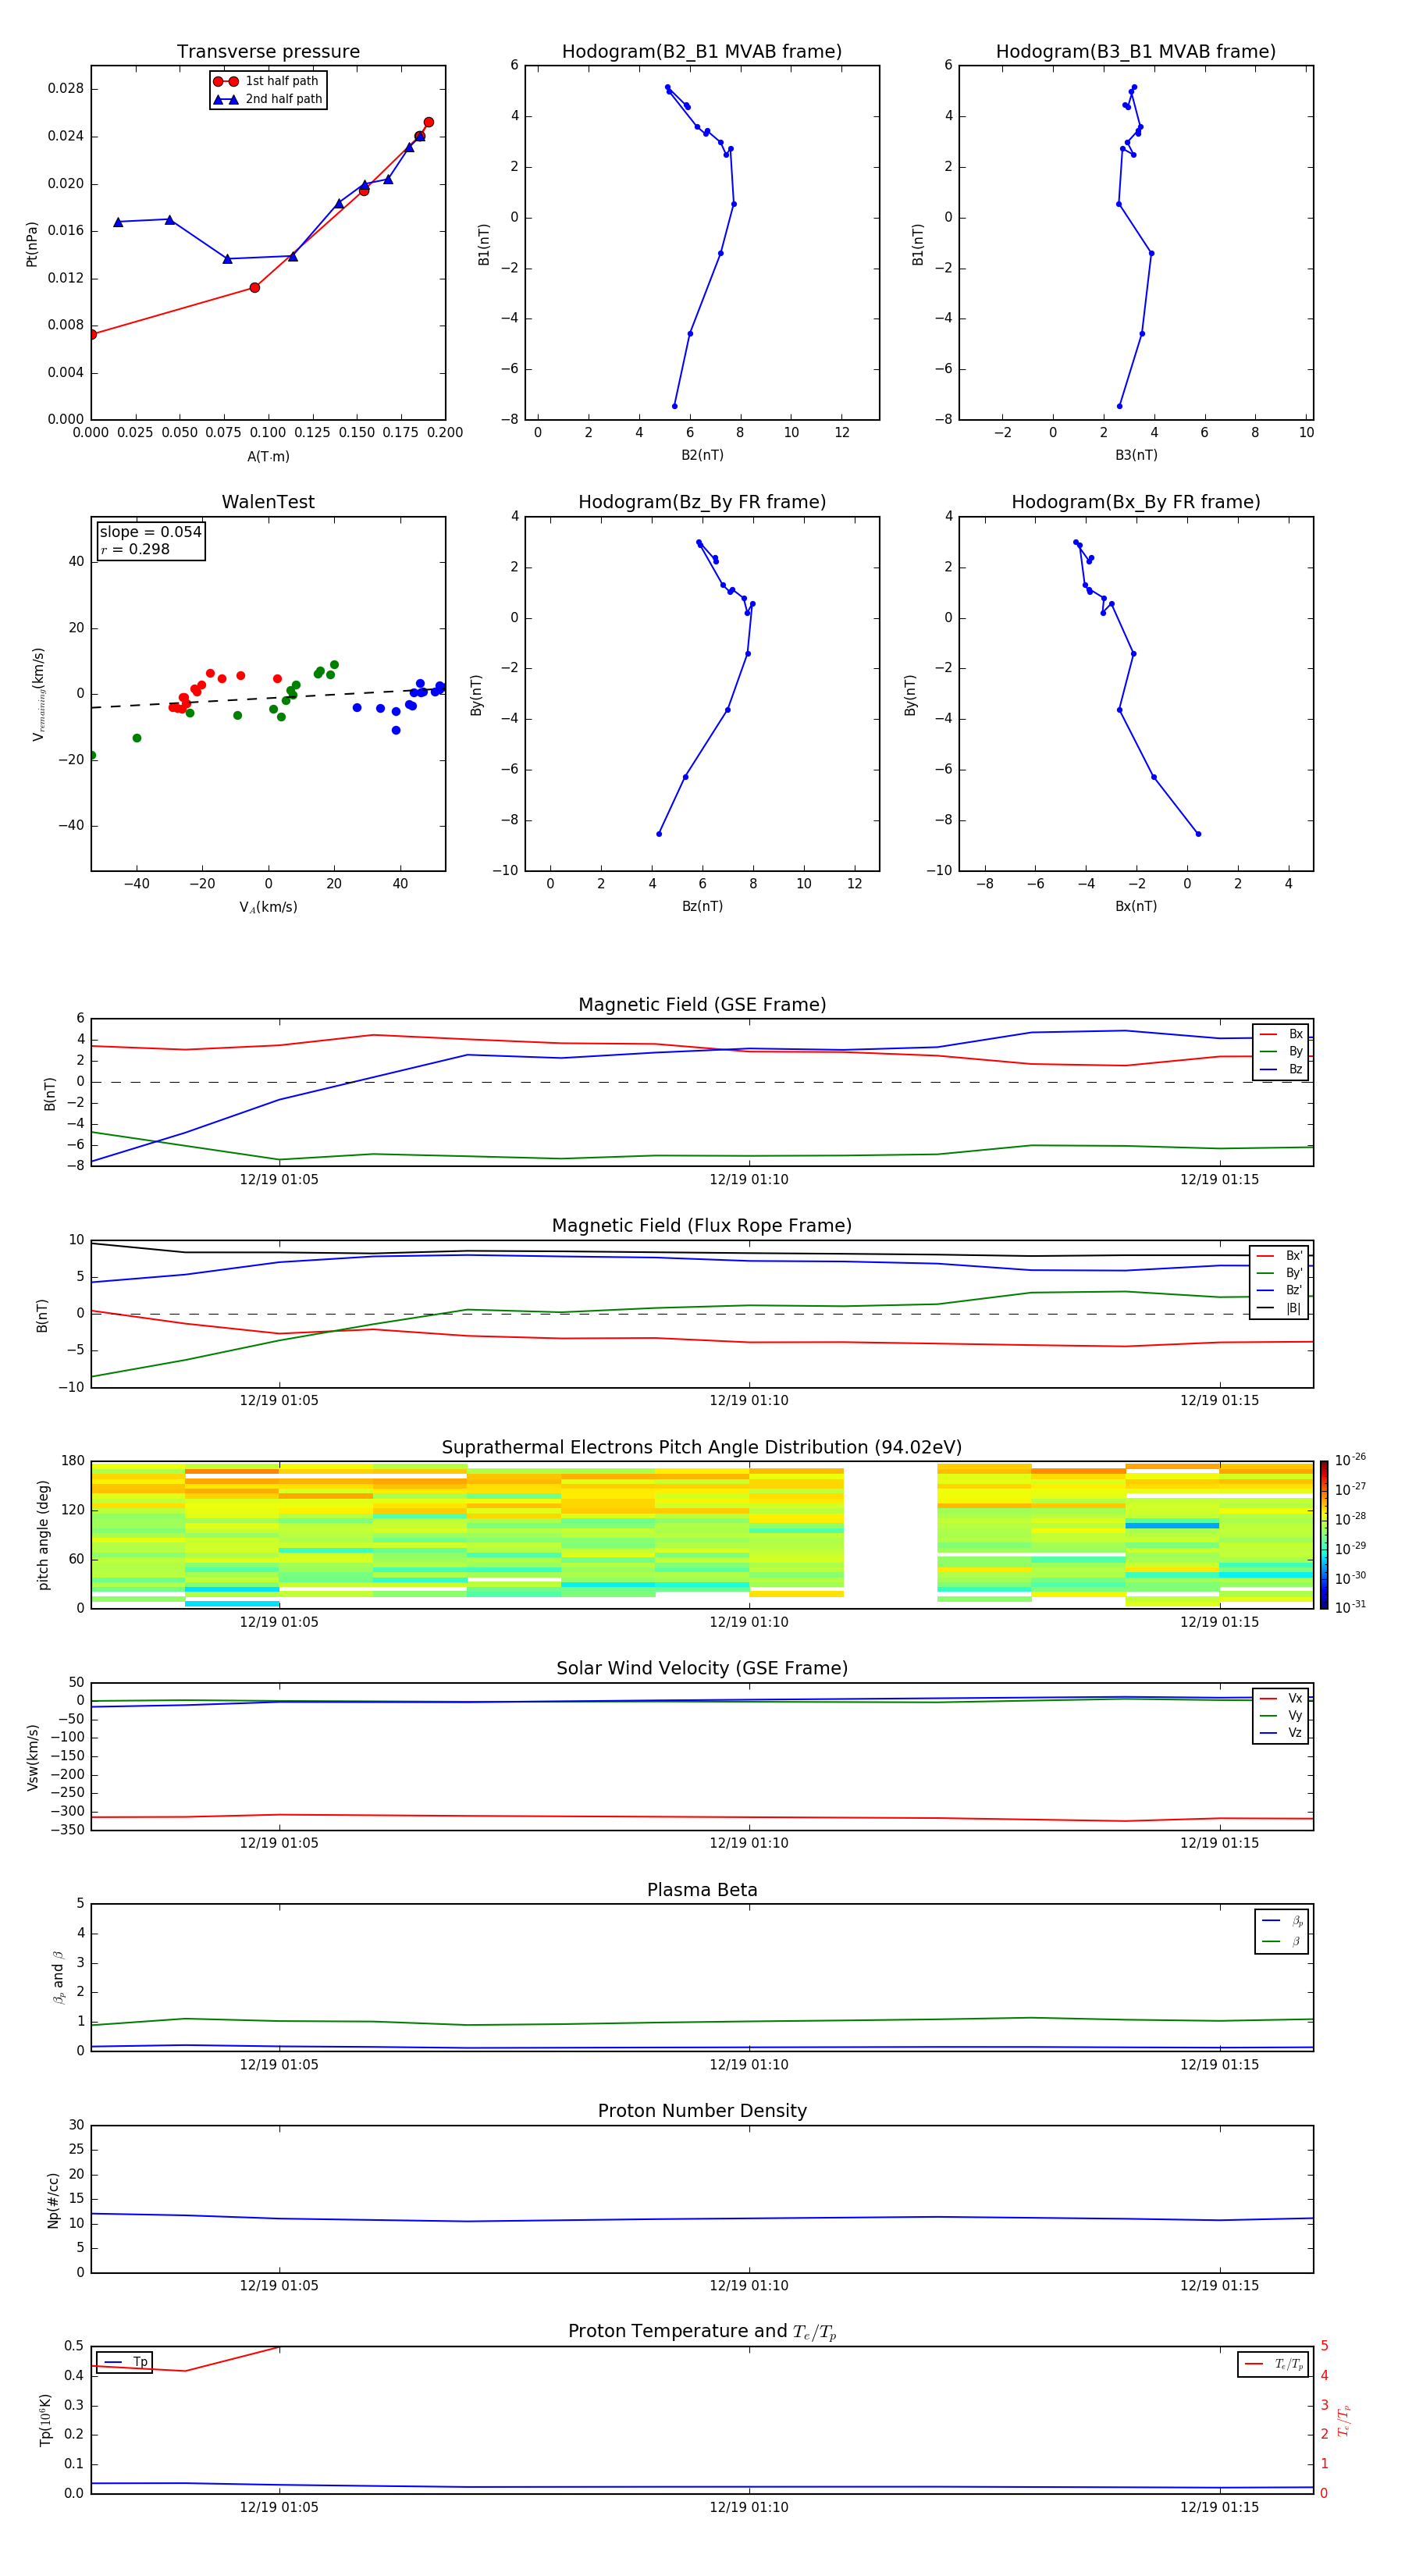The height and width of the screenshot is (2576, 1405).
Task: Click the '0.028' tick on Transverse pressure axis
Action: coord(66,89)
